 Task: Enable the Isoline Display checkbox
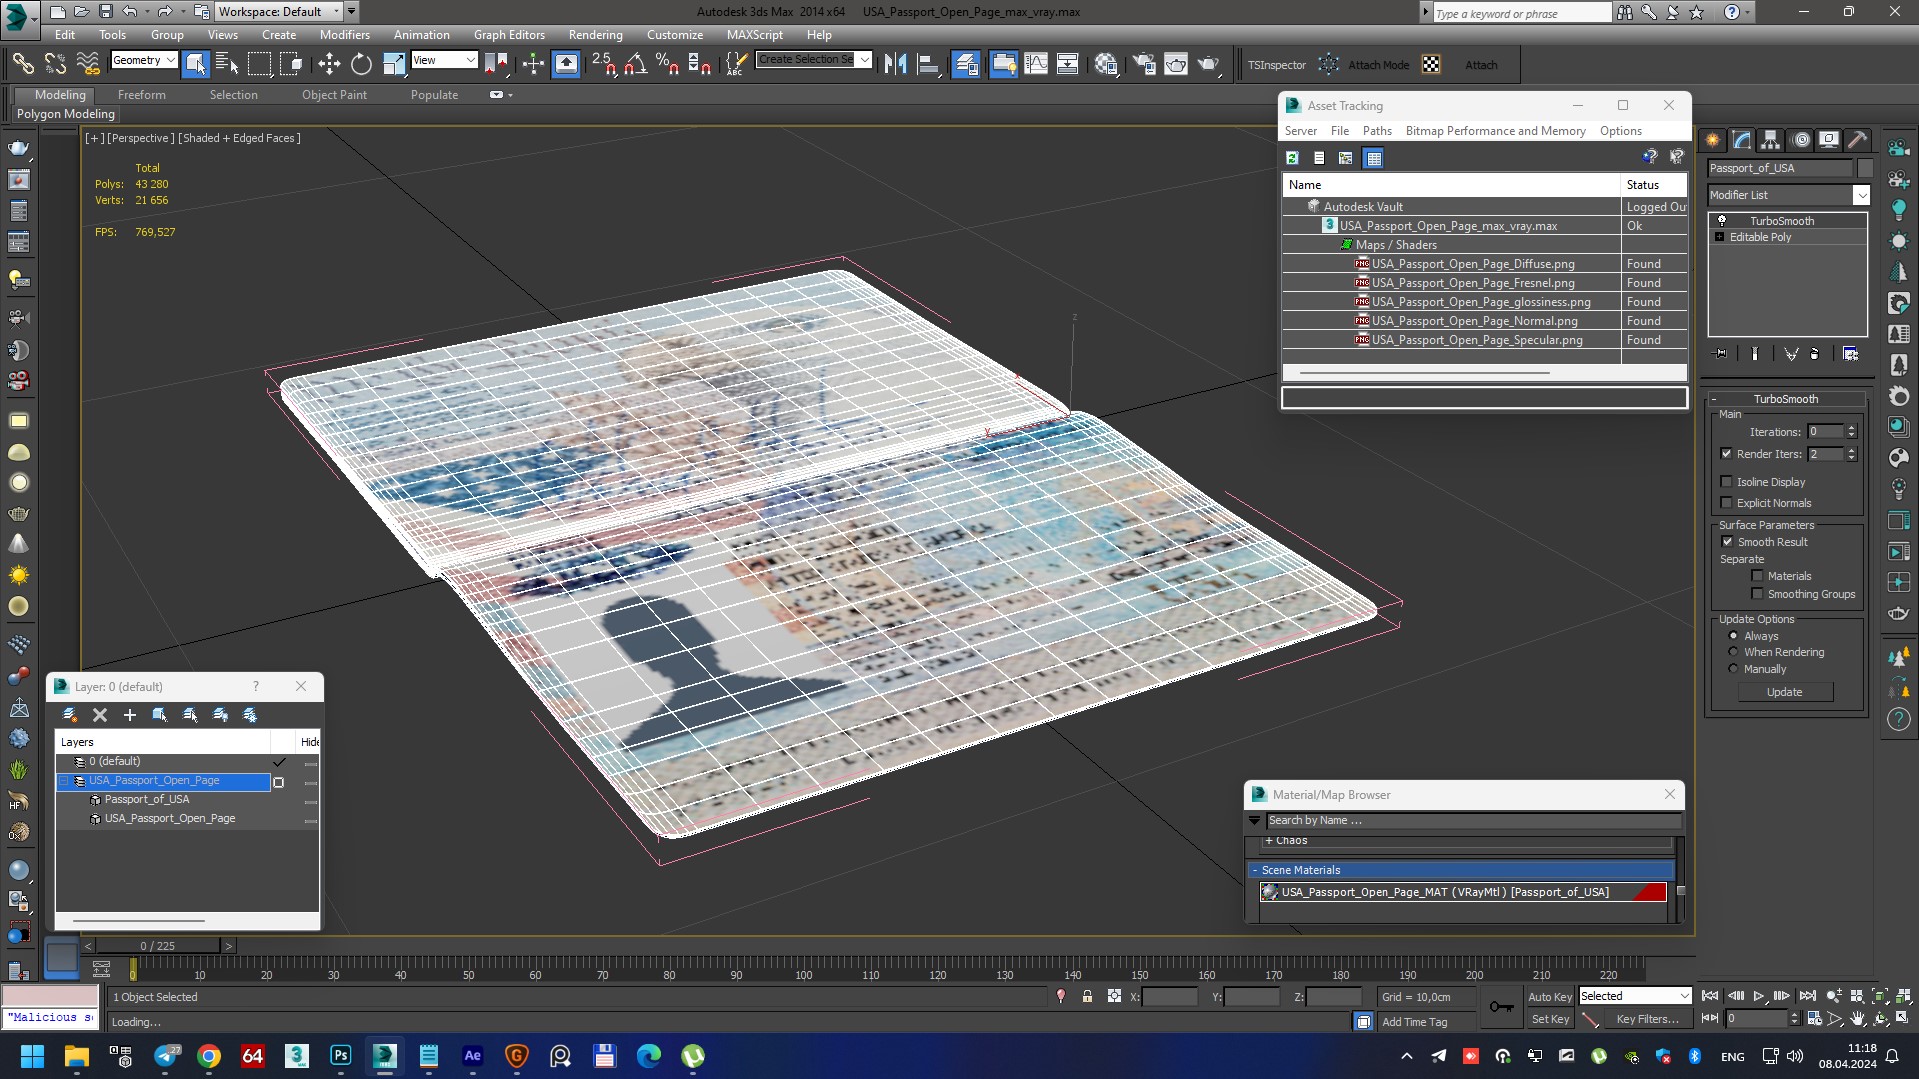pos(1726,482)
